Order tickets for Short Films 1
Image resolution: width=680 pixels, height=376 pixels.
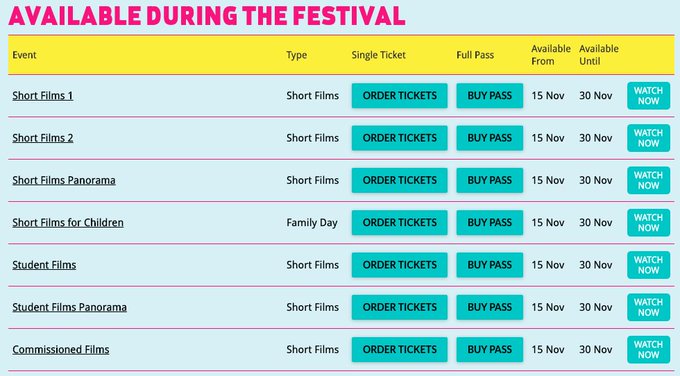pos(399,95)
